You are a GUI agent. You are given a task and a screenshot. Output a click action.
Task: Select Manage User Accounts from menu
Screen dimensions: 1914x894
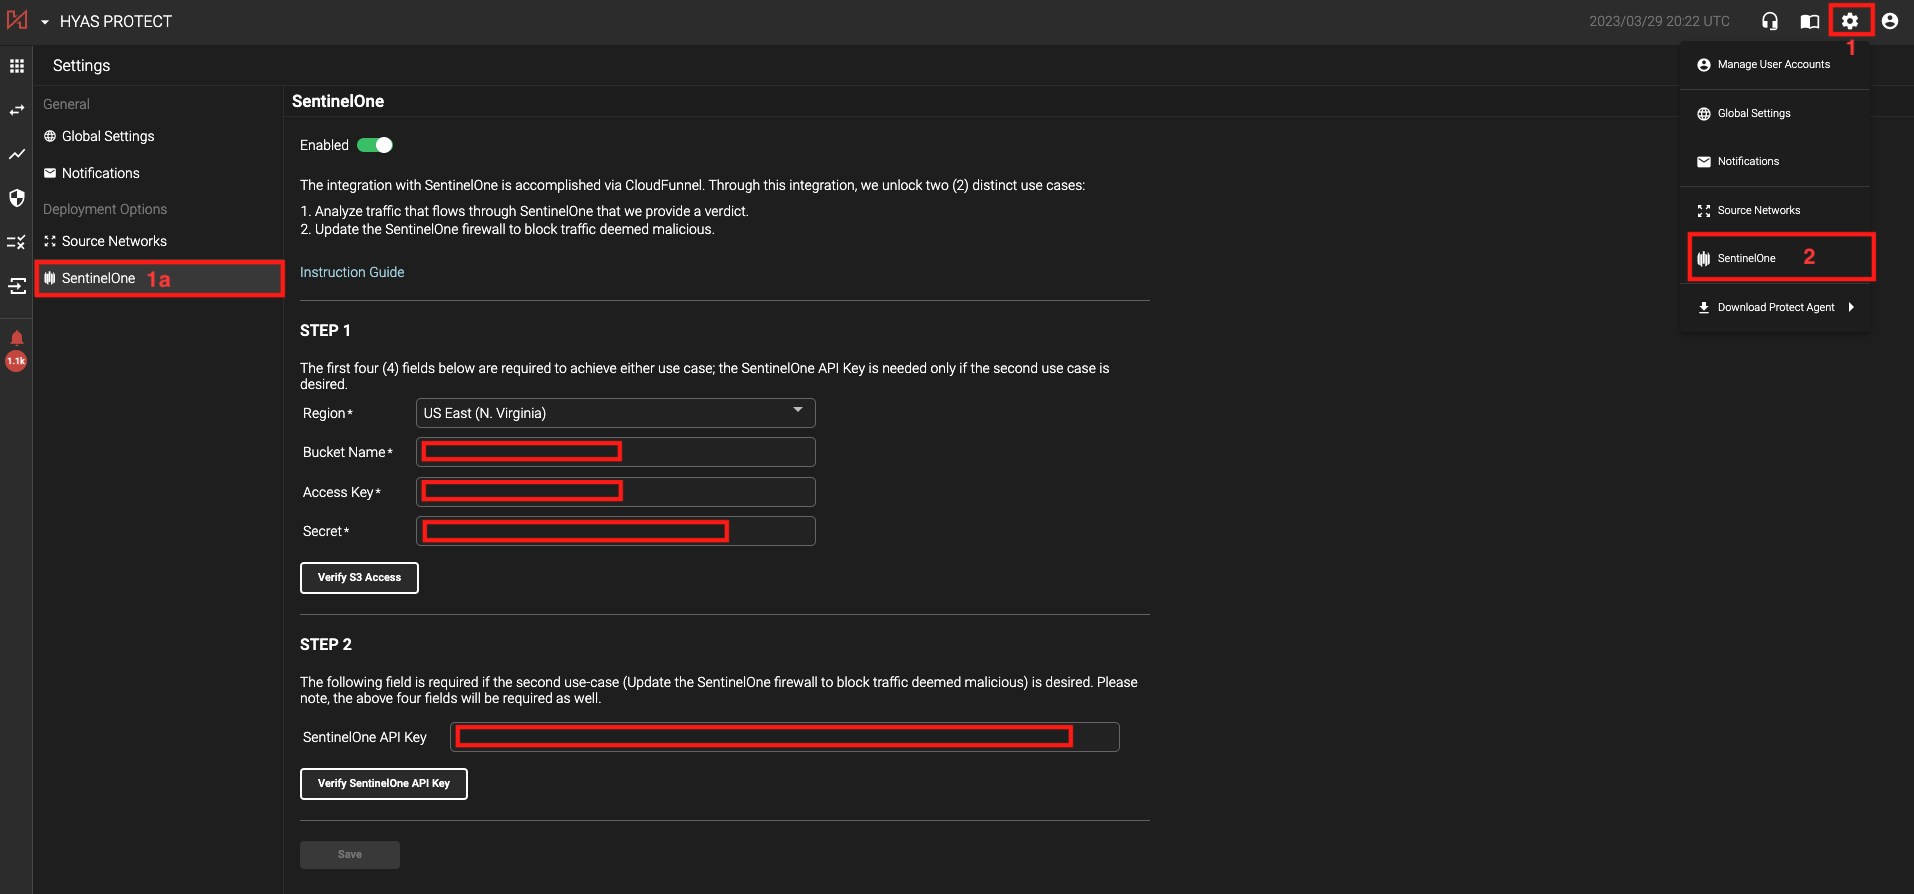point(1773,65)
